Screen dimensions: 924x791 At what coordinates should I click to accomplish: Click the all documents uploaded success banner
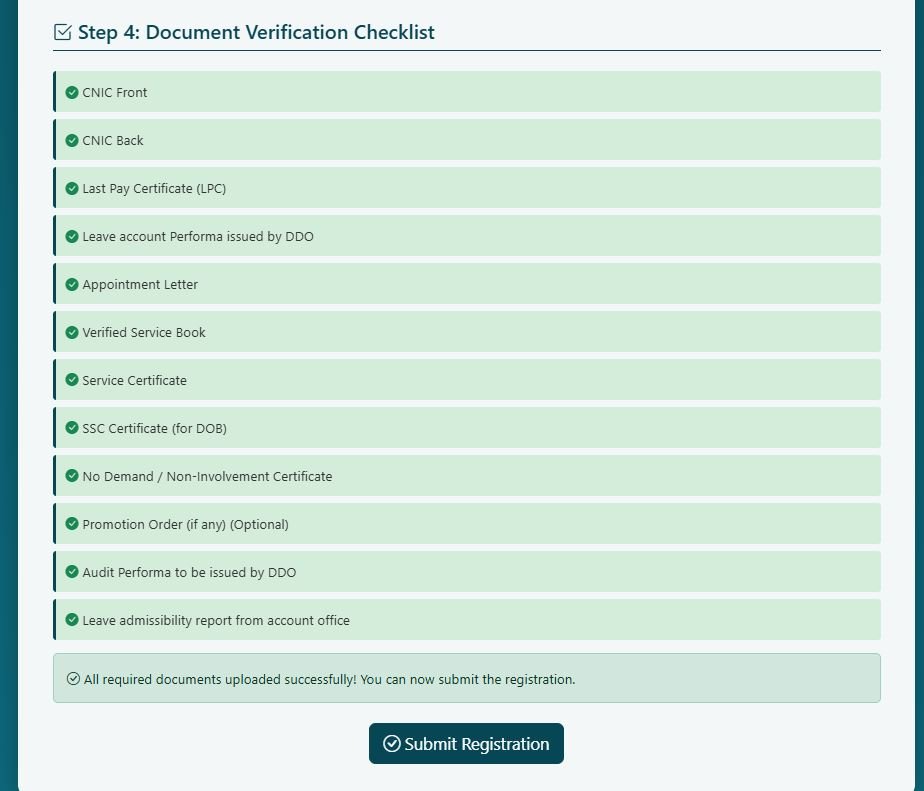coord(467,679)
